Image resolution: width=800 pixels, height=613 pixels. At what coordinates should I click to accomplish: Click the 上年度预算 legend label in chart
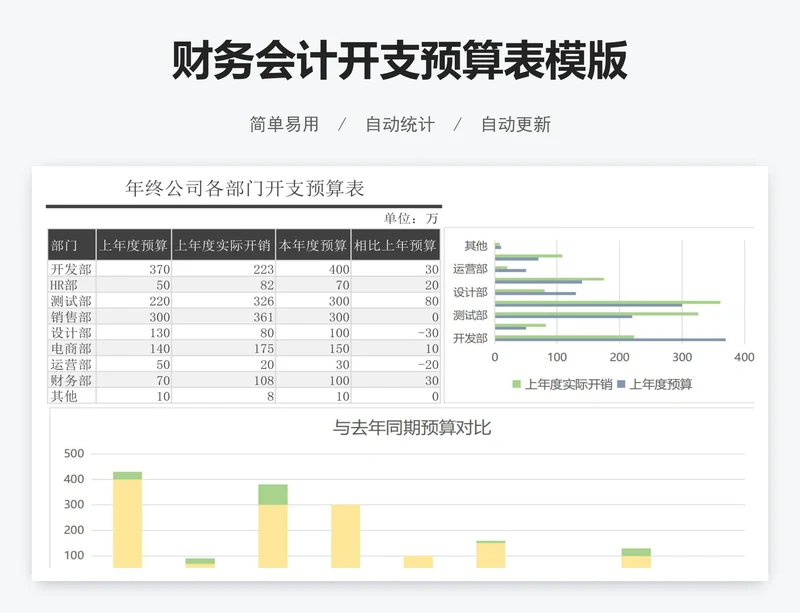(x=661, y=384)
